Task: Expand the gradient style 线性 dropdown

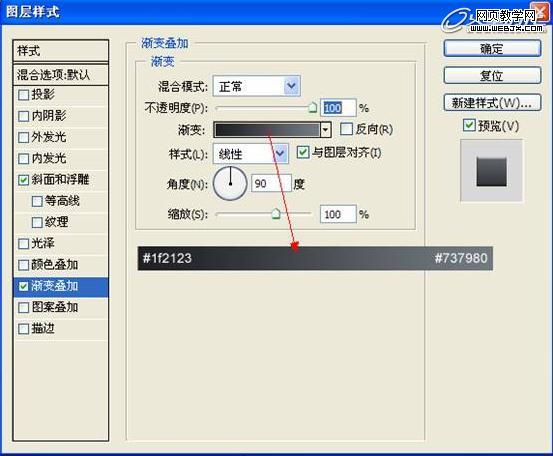Action: (x=251, y=153)
